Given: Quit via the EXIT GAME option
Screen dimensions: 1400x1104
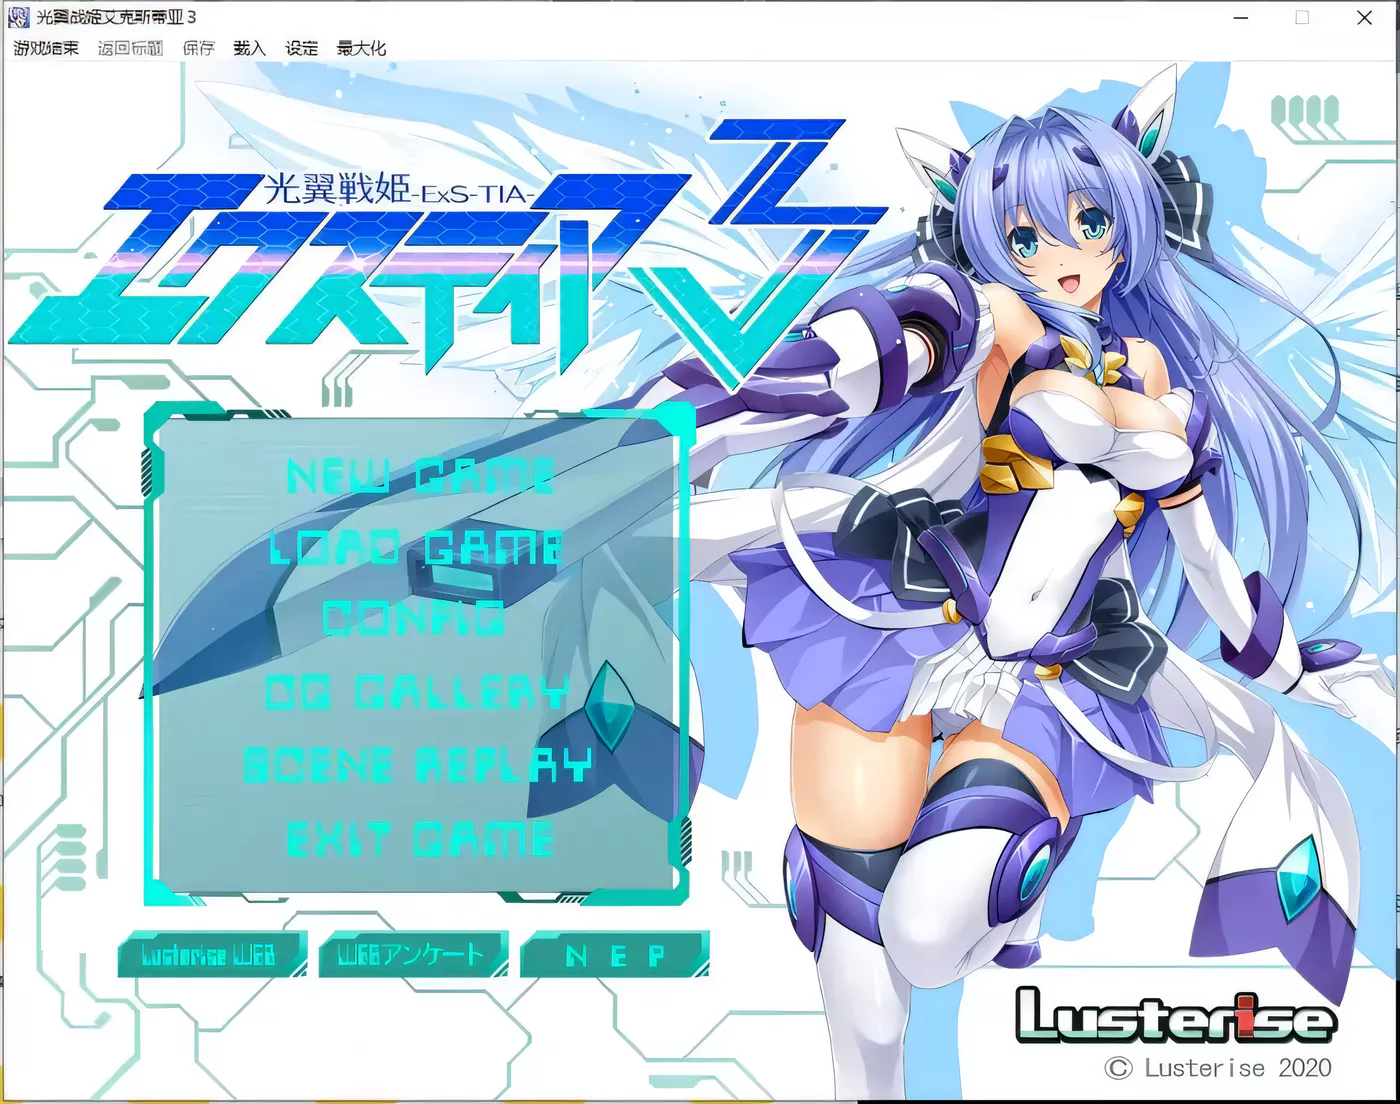Looking at the screenshot, I should pyautogui.click(x=418, y=839).
